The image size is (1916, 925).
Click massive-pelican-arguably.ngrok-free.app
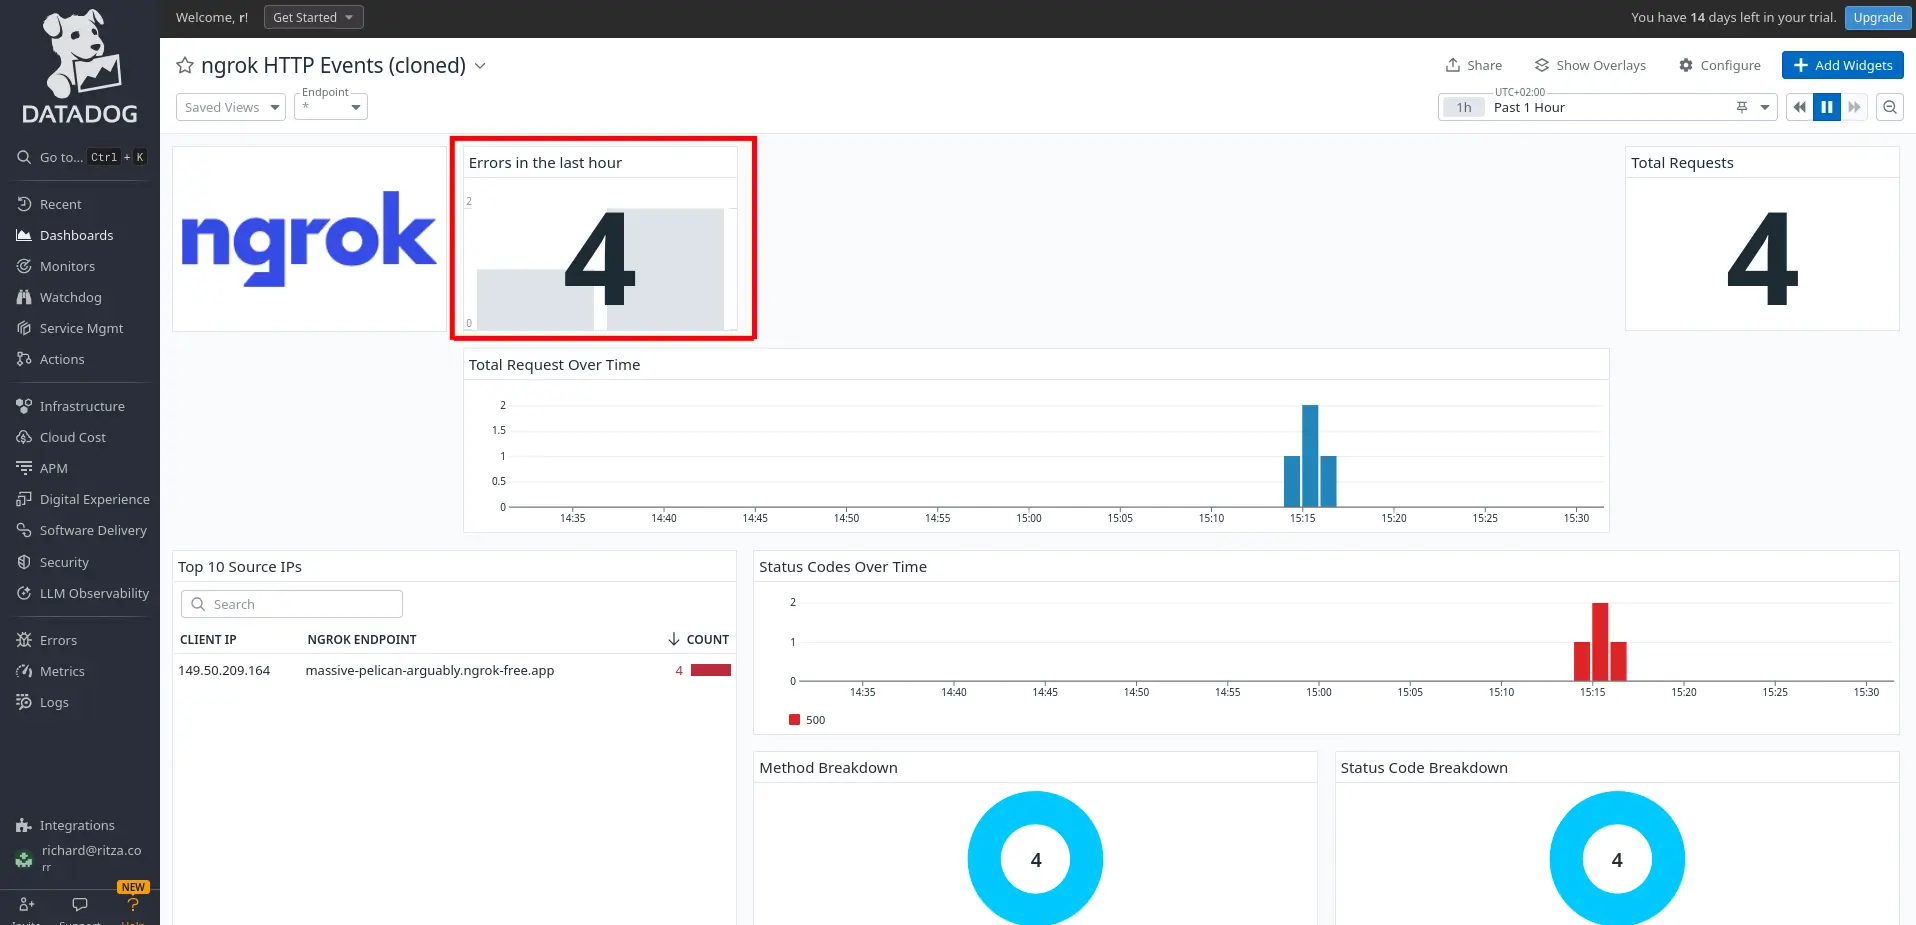click(430, 670)
